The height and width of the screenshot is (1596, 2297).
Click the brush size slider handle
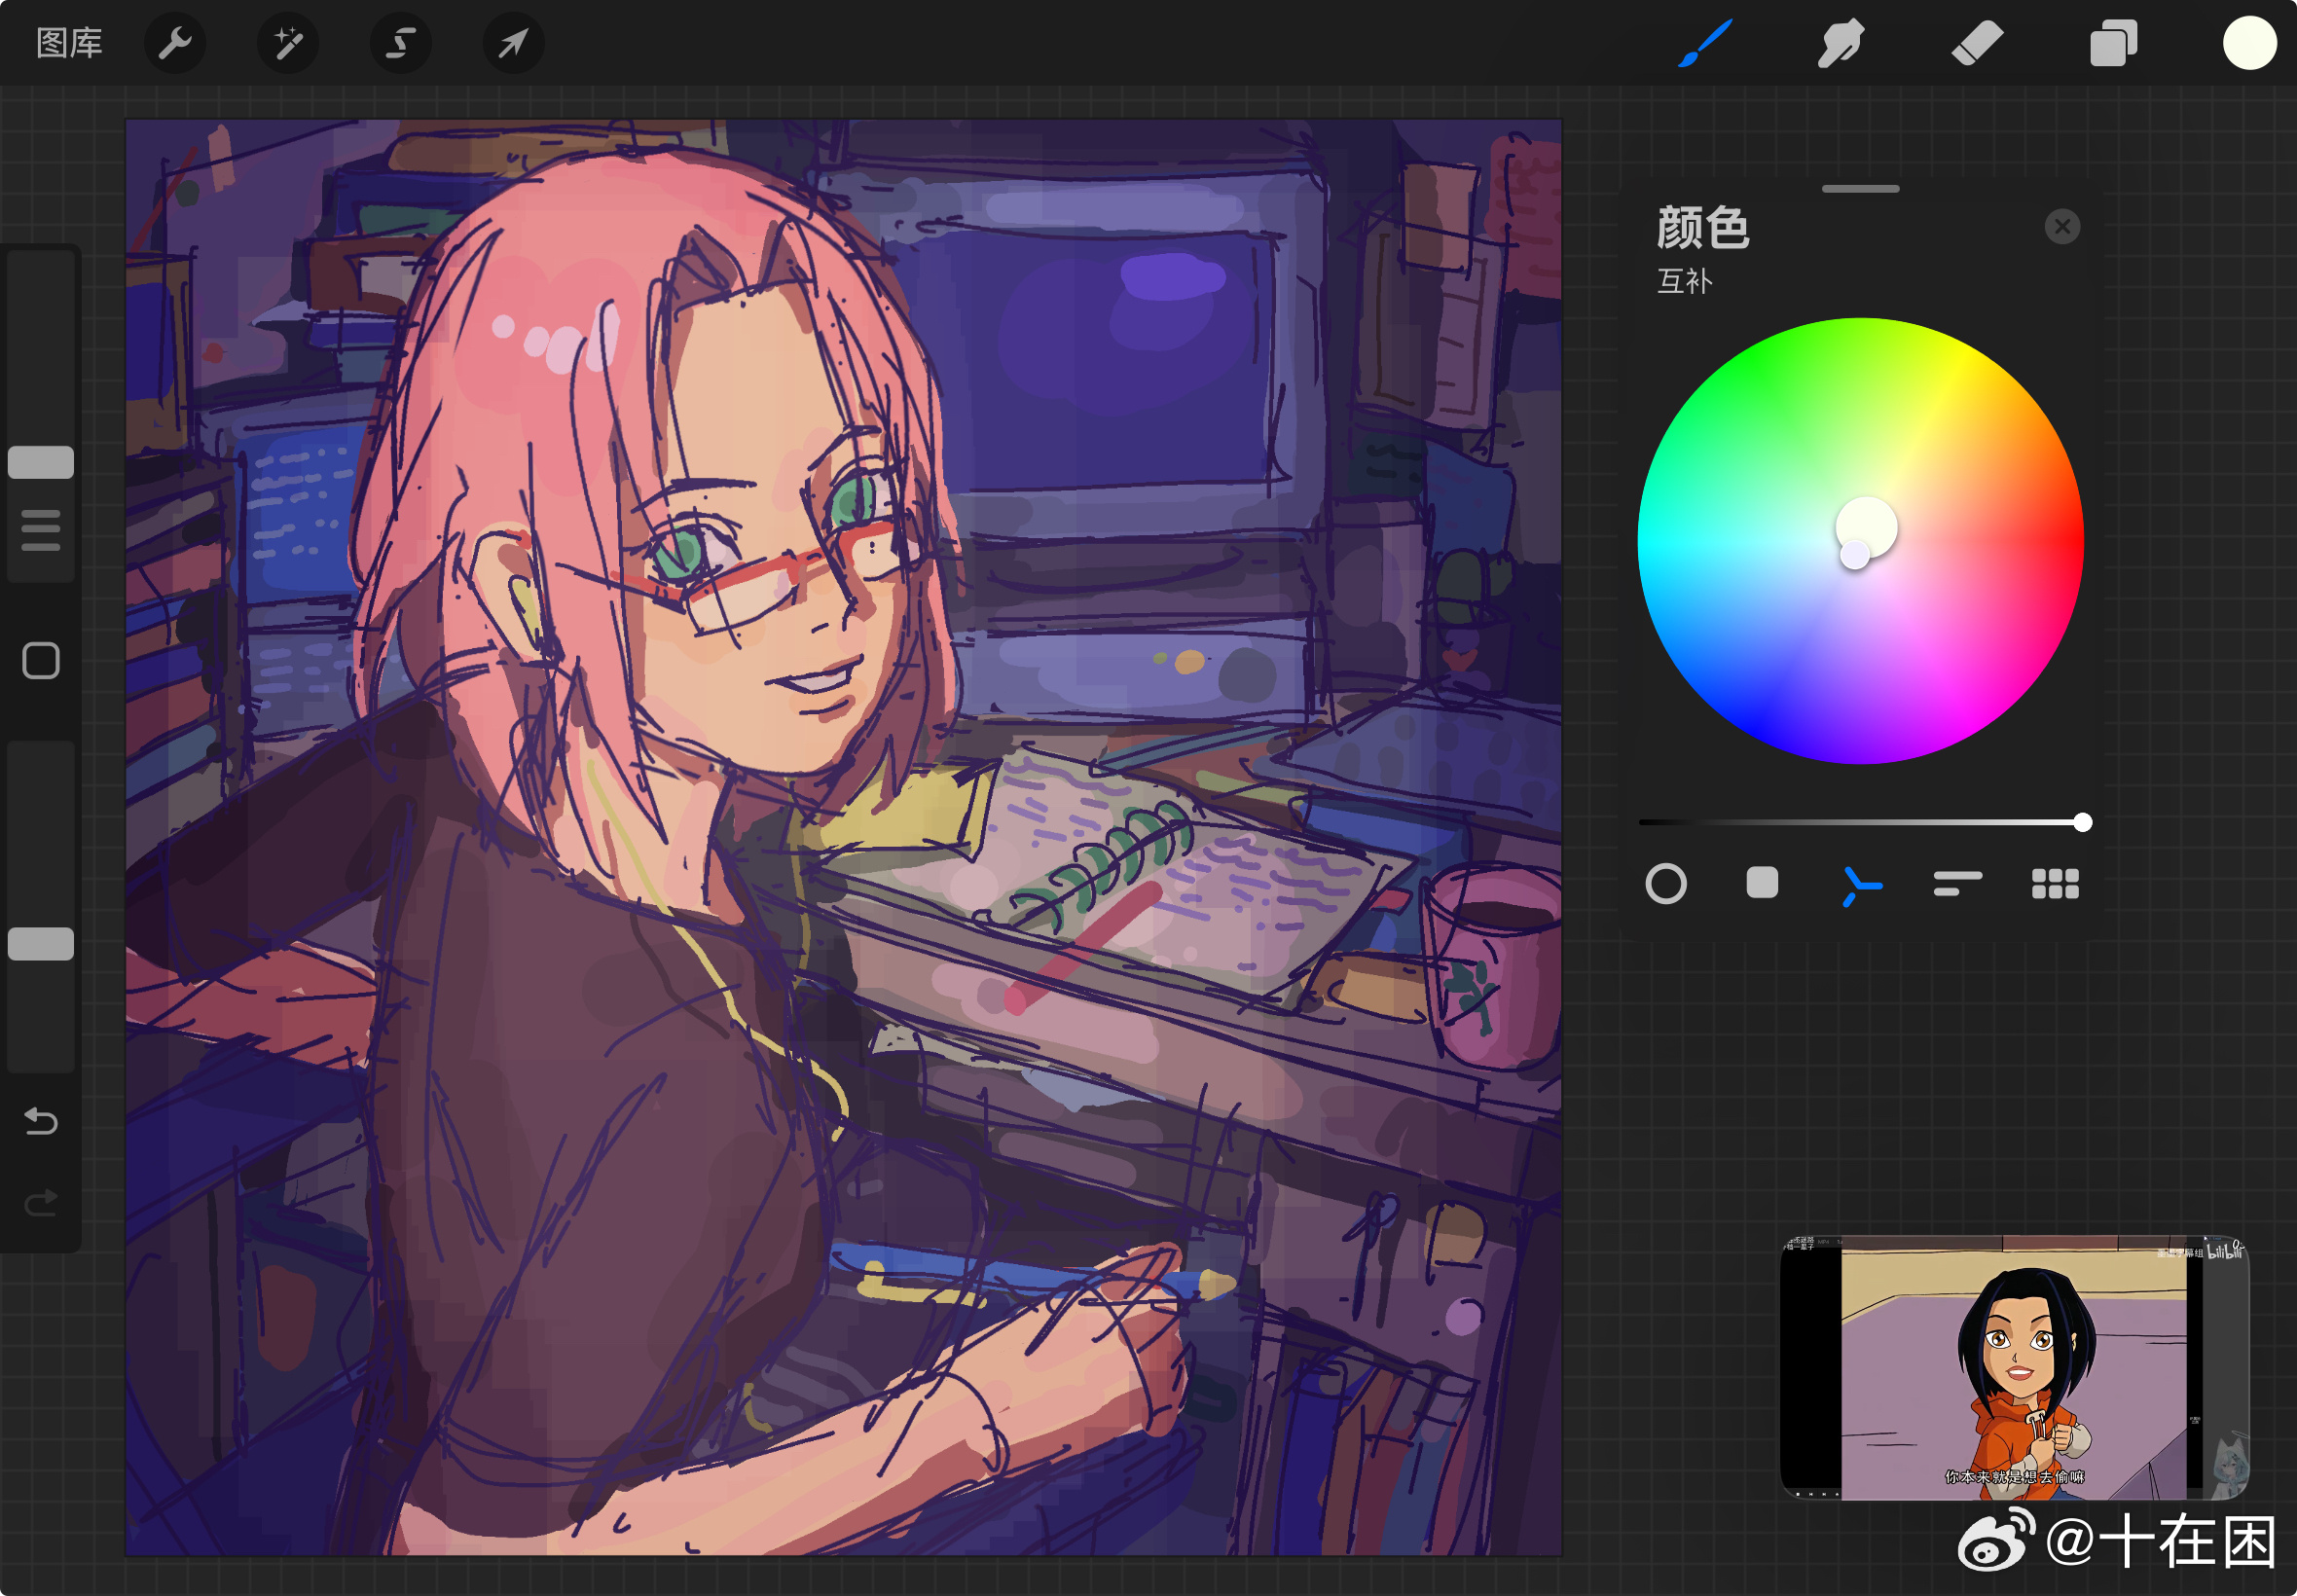[x=41, y=462]
